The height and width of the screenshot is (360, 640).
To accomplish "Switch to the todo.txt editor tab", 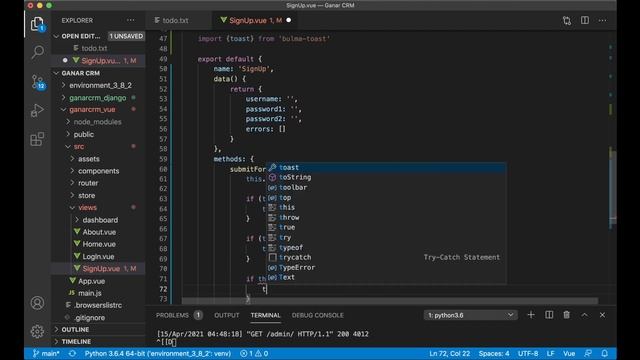I will pos(175,20).
